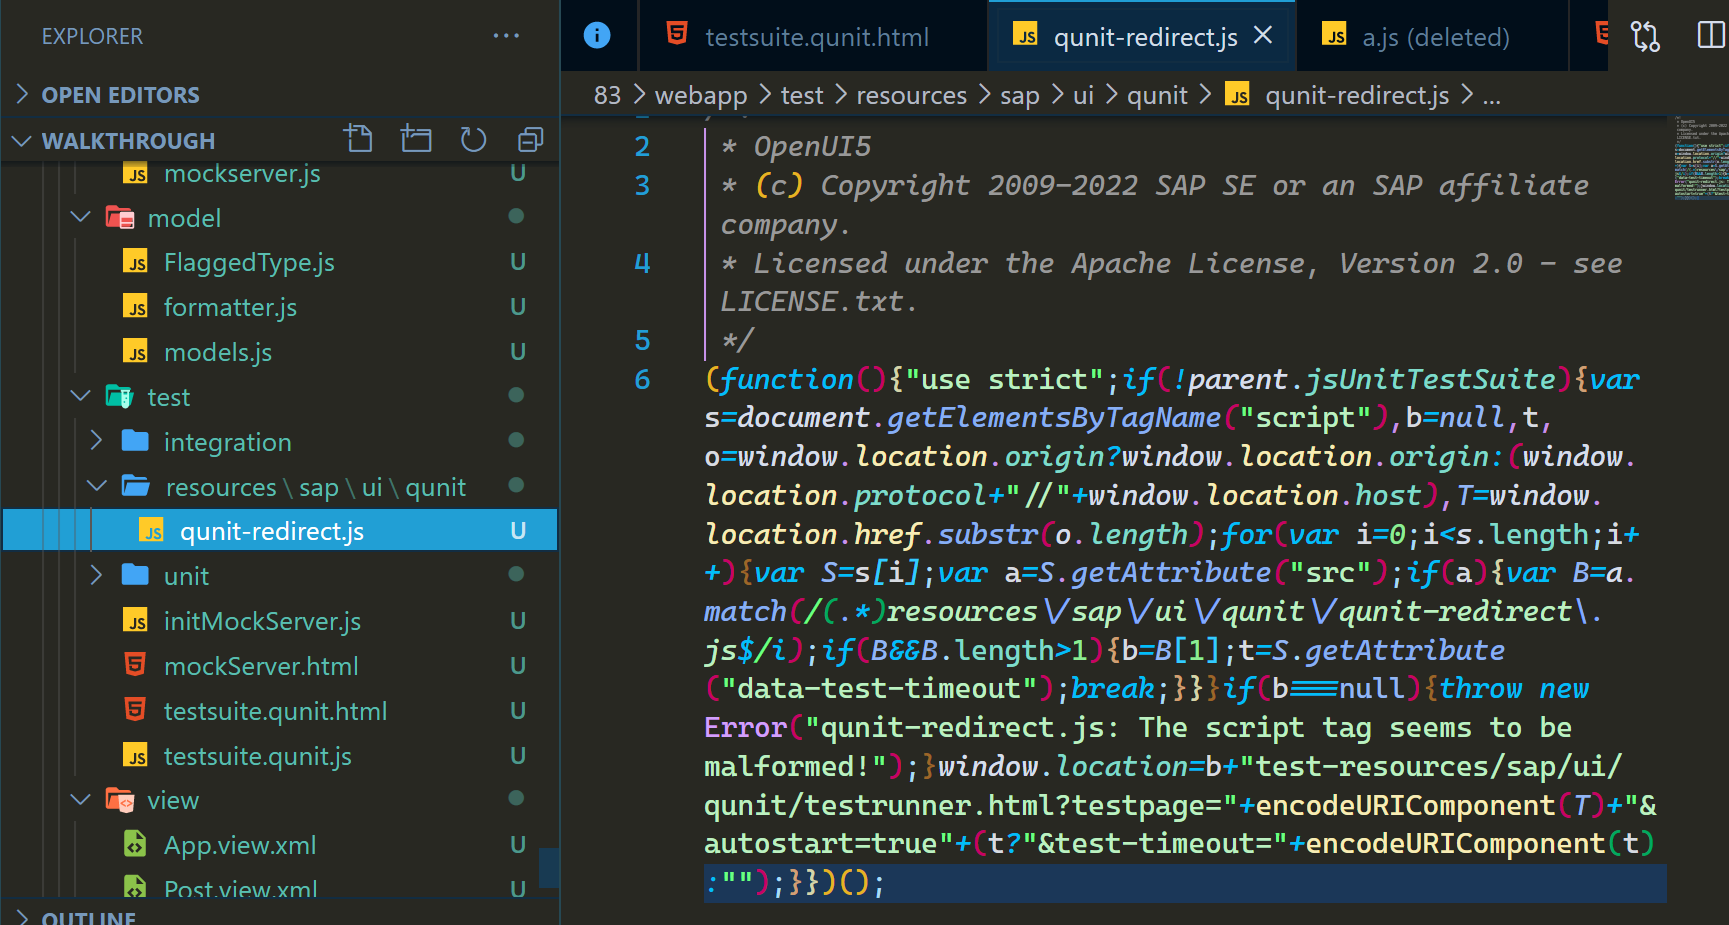Screen dimensions: 1729x925
Task: Click the test breadcrumb segment
Action: coord(802,95)
